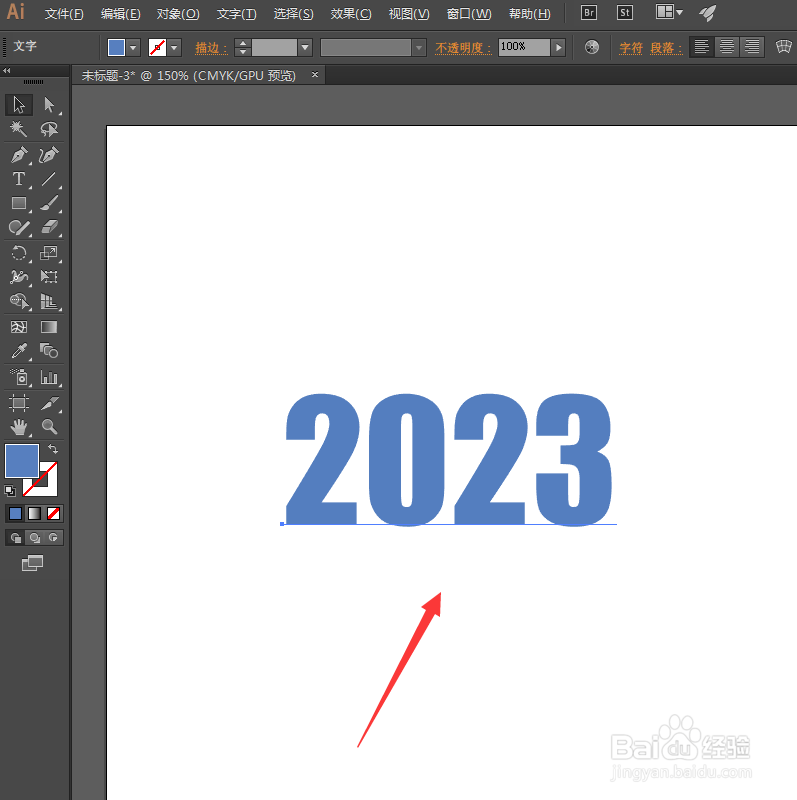797x800 pixels.
Task: Select the Eraser tool
Action: [x=49, y=227]
